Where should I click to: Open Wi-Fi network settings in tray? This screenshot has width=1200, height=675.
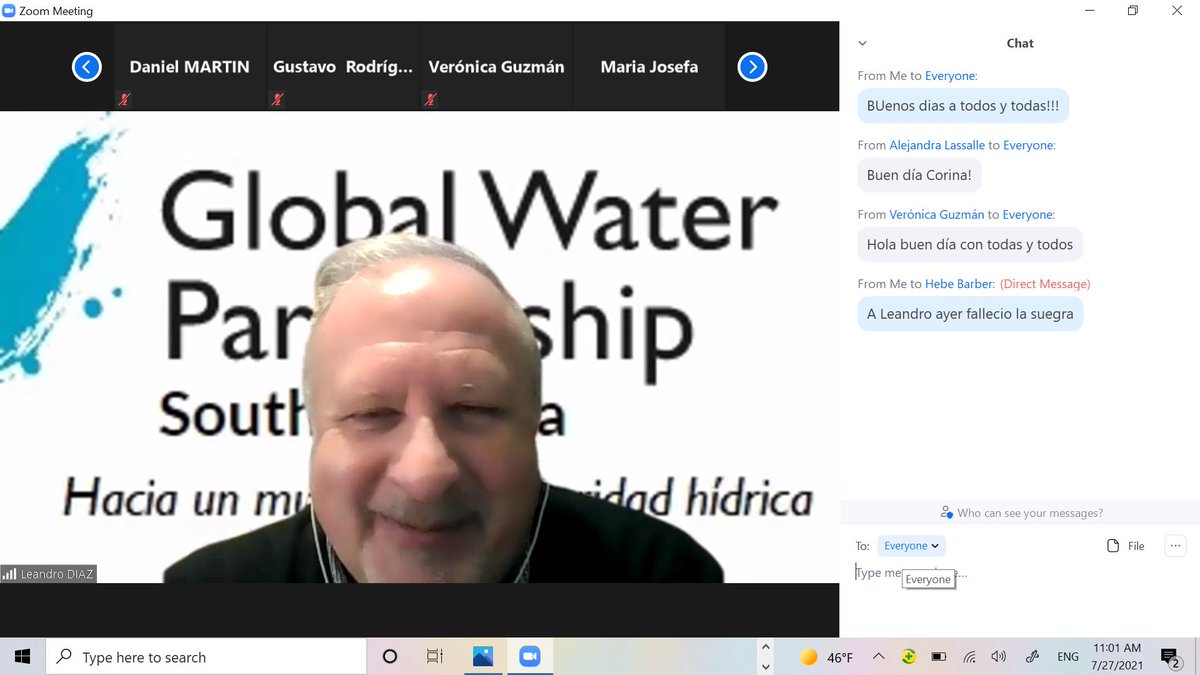pyautogui.click(x=969, y=657)
